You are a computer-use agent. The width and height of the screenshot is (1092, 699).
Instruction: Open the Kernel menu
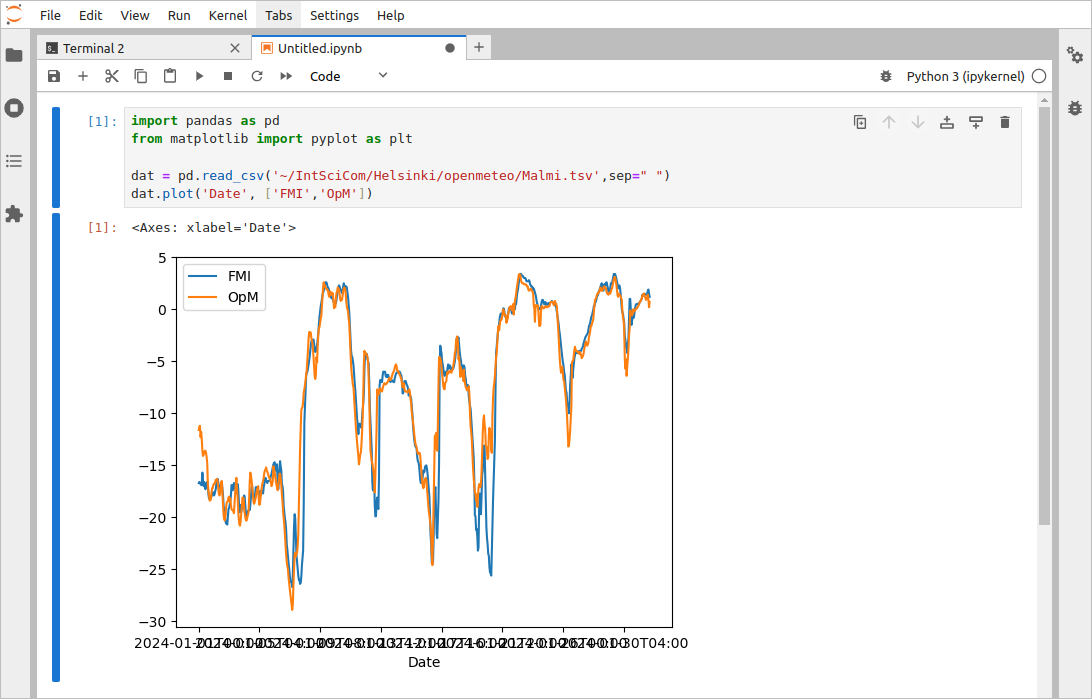[x=228, y=15]
